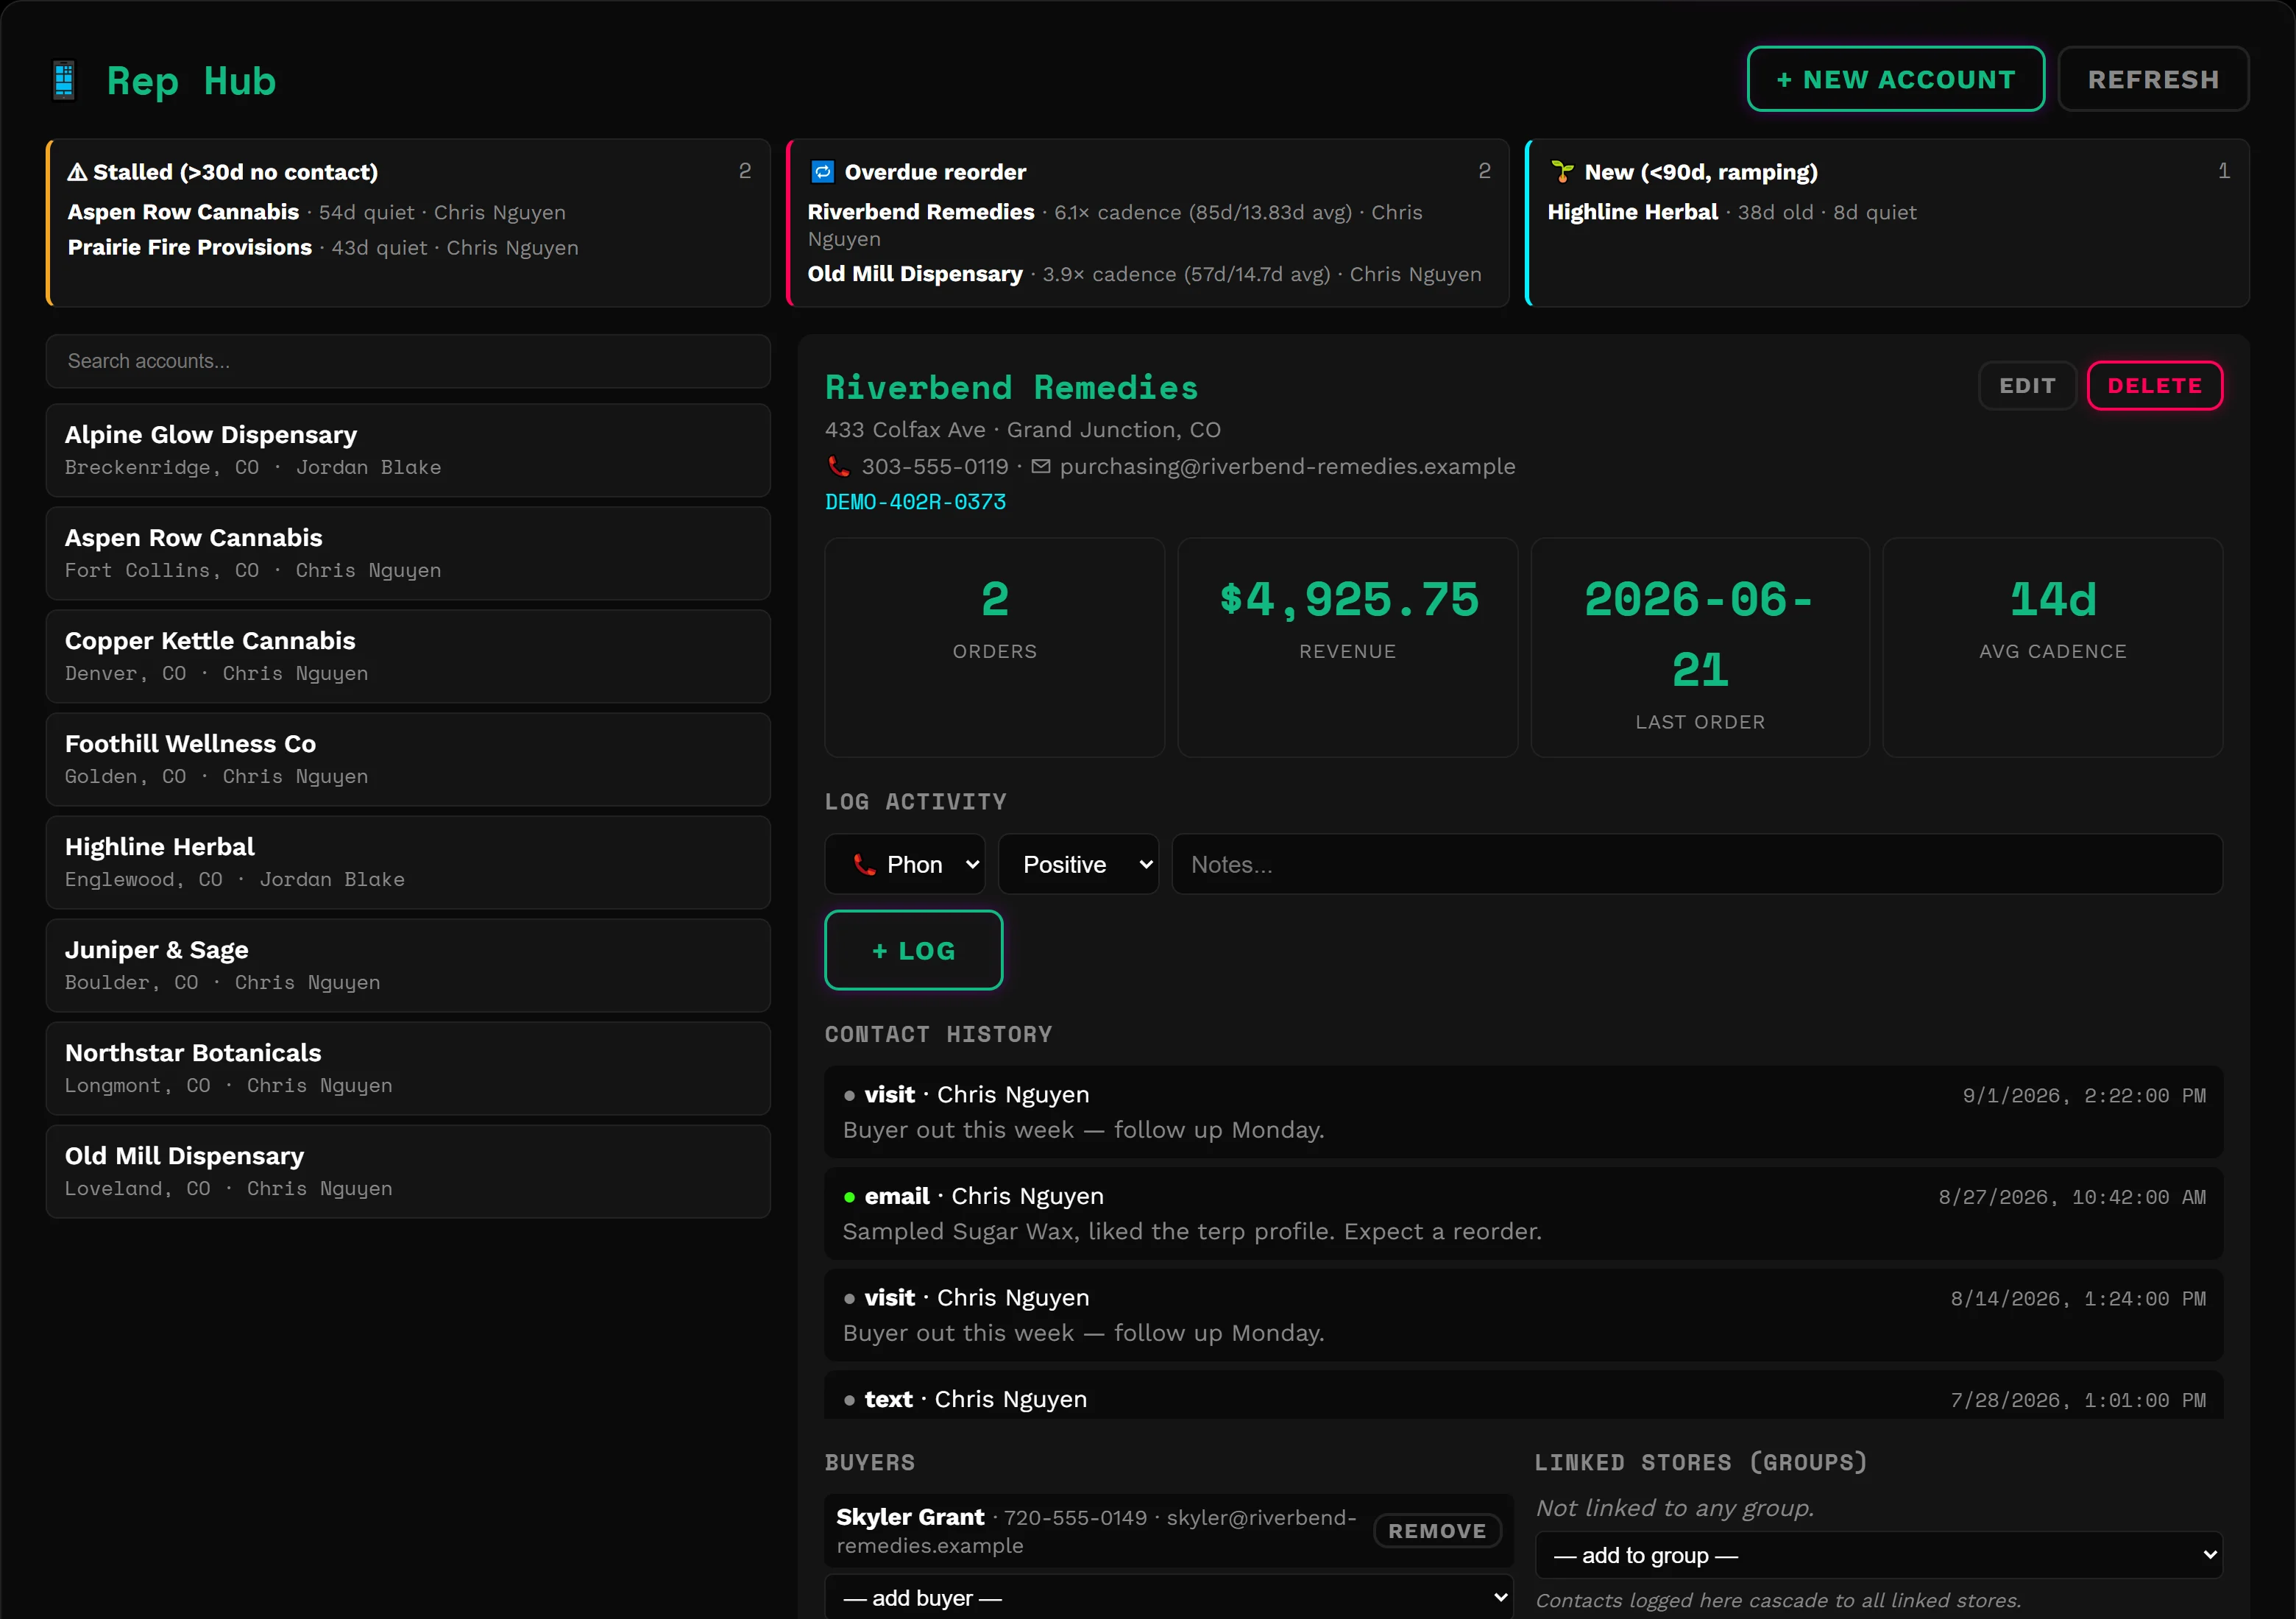Click the 303-555-0119 phone number
The height and width of the screenshot is (1619, 2296).
pos(934,466)
